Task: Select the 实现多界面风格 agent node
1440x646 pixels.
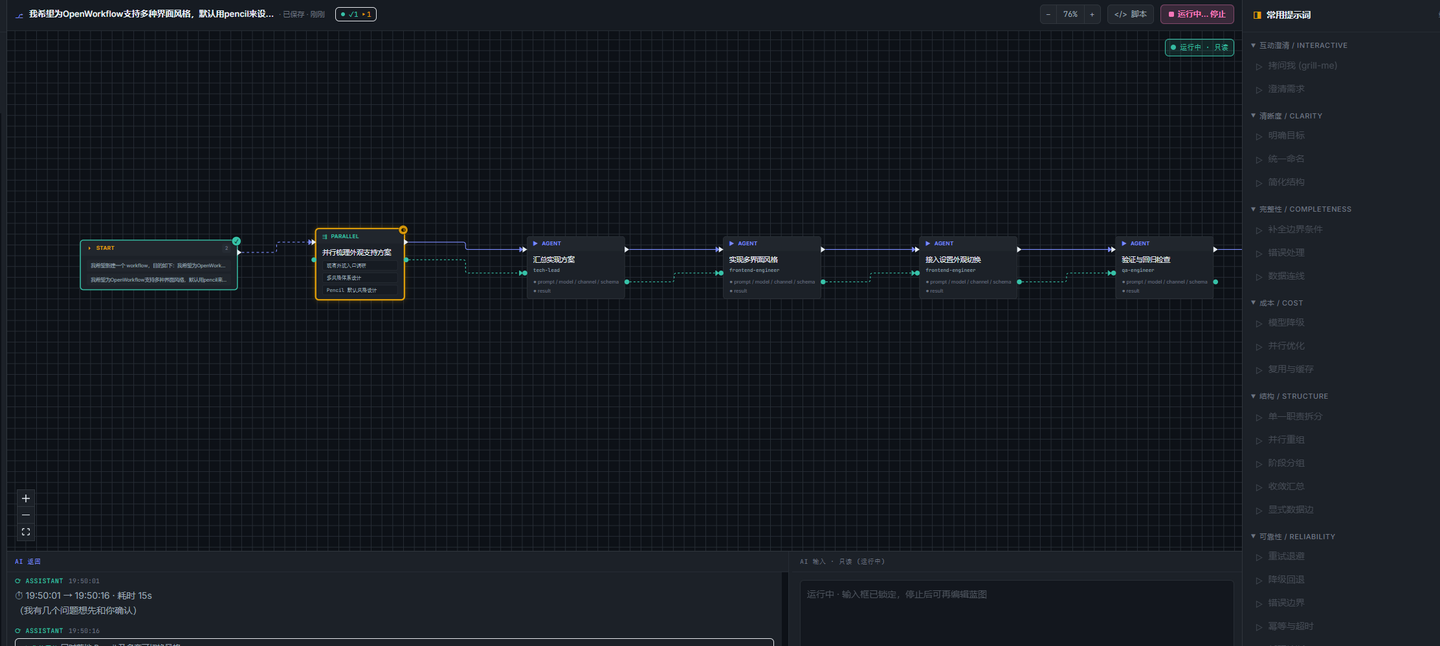Action: (x=772, y=267)
